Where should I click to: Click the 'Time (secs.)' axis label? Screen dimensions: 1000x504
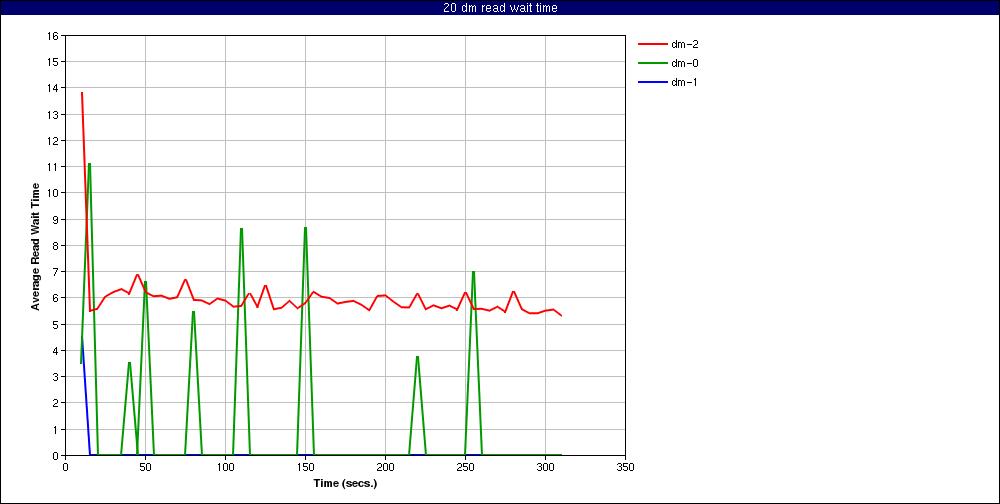(x=345, y=483)
